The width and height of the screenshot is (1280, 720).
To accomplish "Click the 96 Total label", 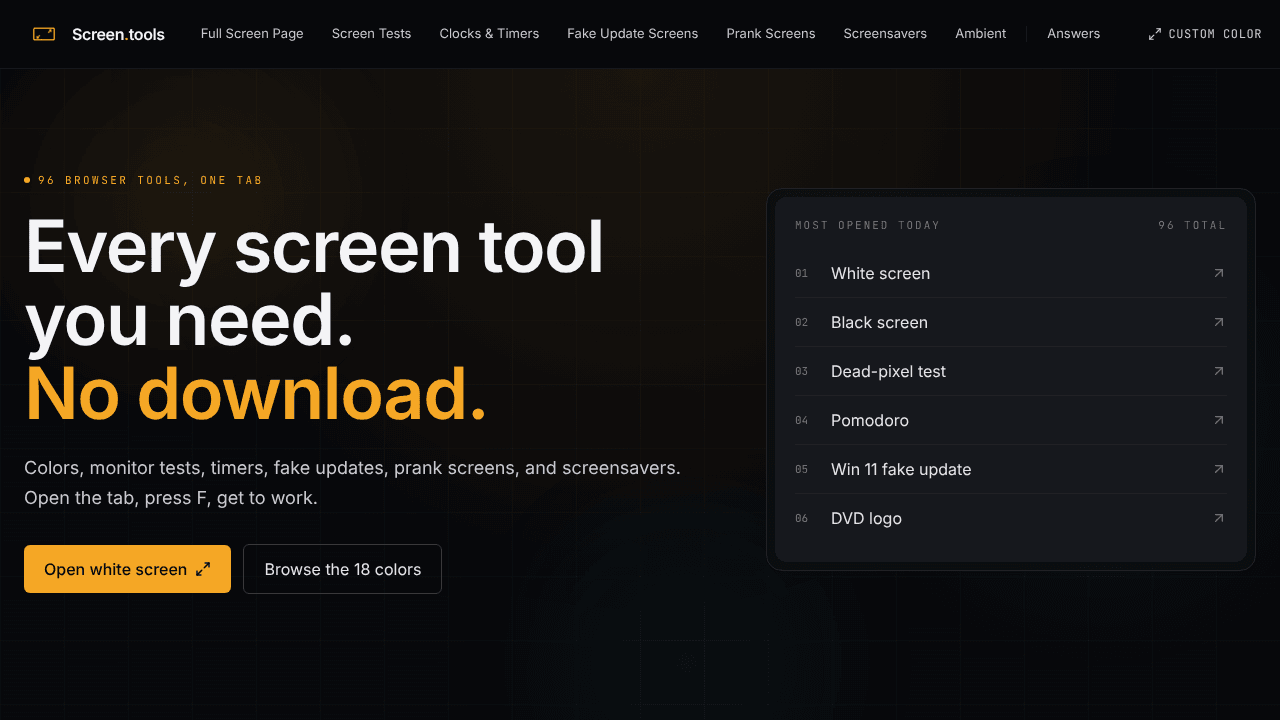I will pos(1192,225).
